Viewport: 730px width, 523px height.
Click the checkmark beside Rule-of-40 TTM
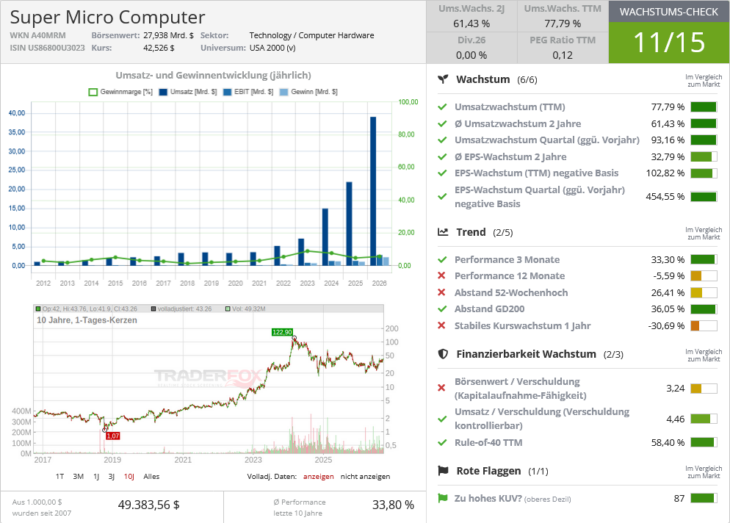pyautogui.click(x=442, y=442)
